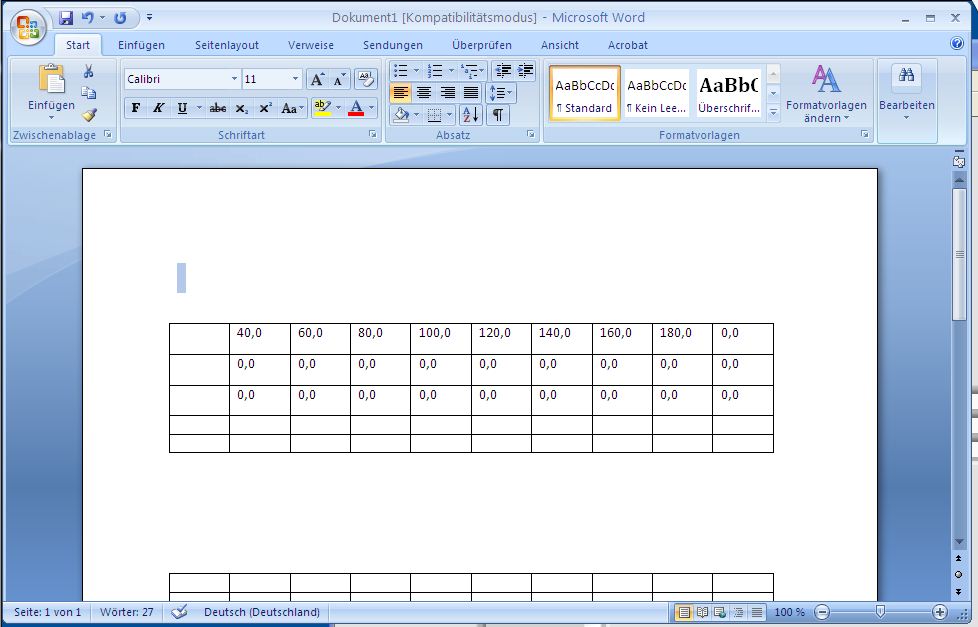Select browse object circle button
This screenshot has height=627, width=978.
959,575
